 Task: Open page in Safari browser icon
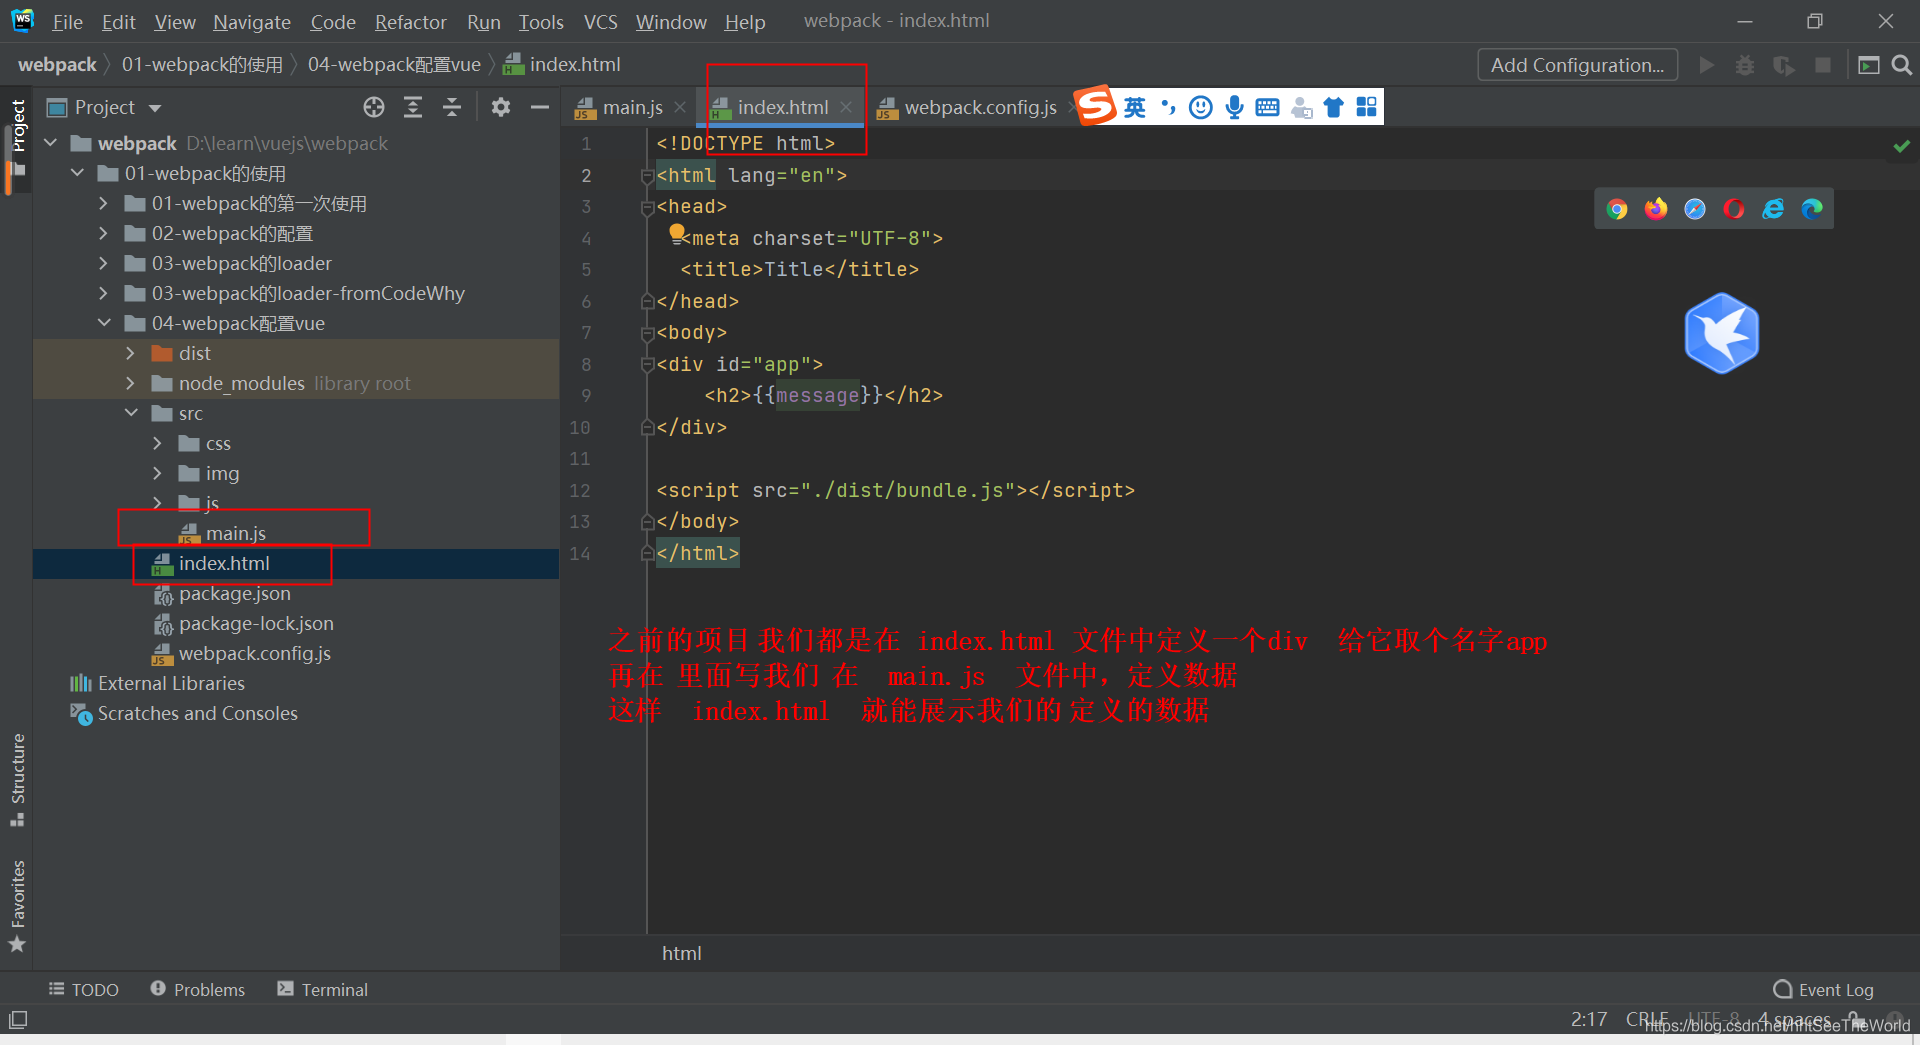(x=1695, y=208)
